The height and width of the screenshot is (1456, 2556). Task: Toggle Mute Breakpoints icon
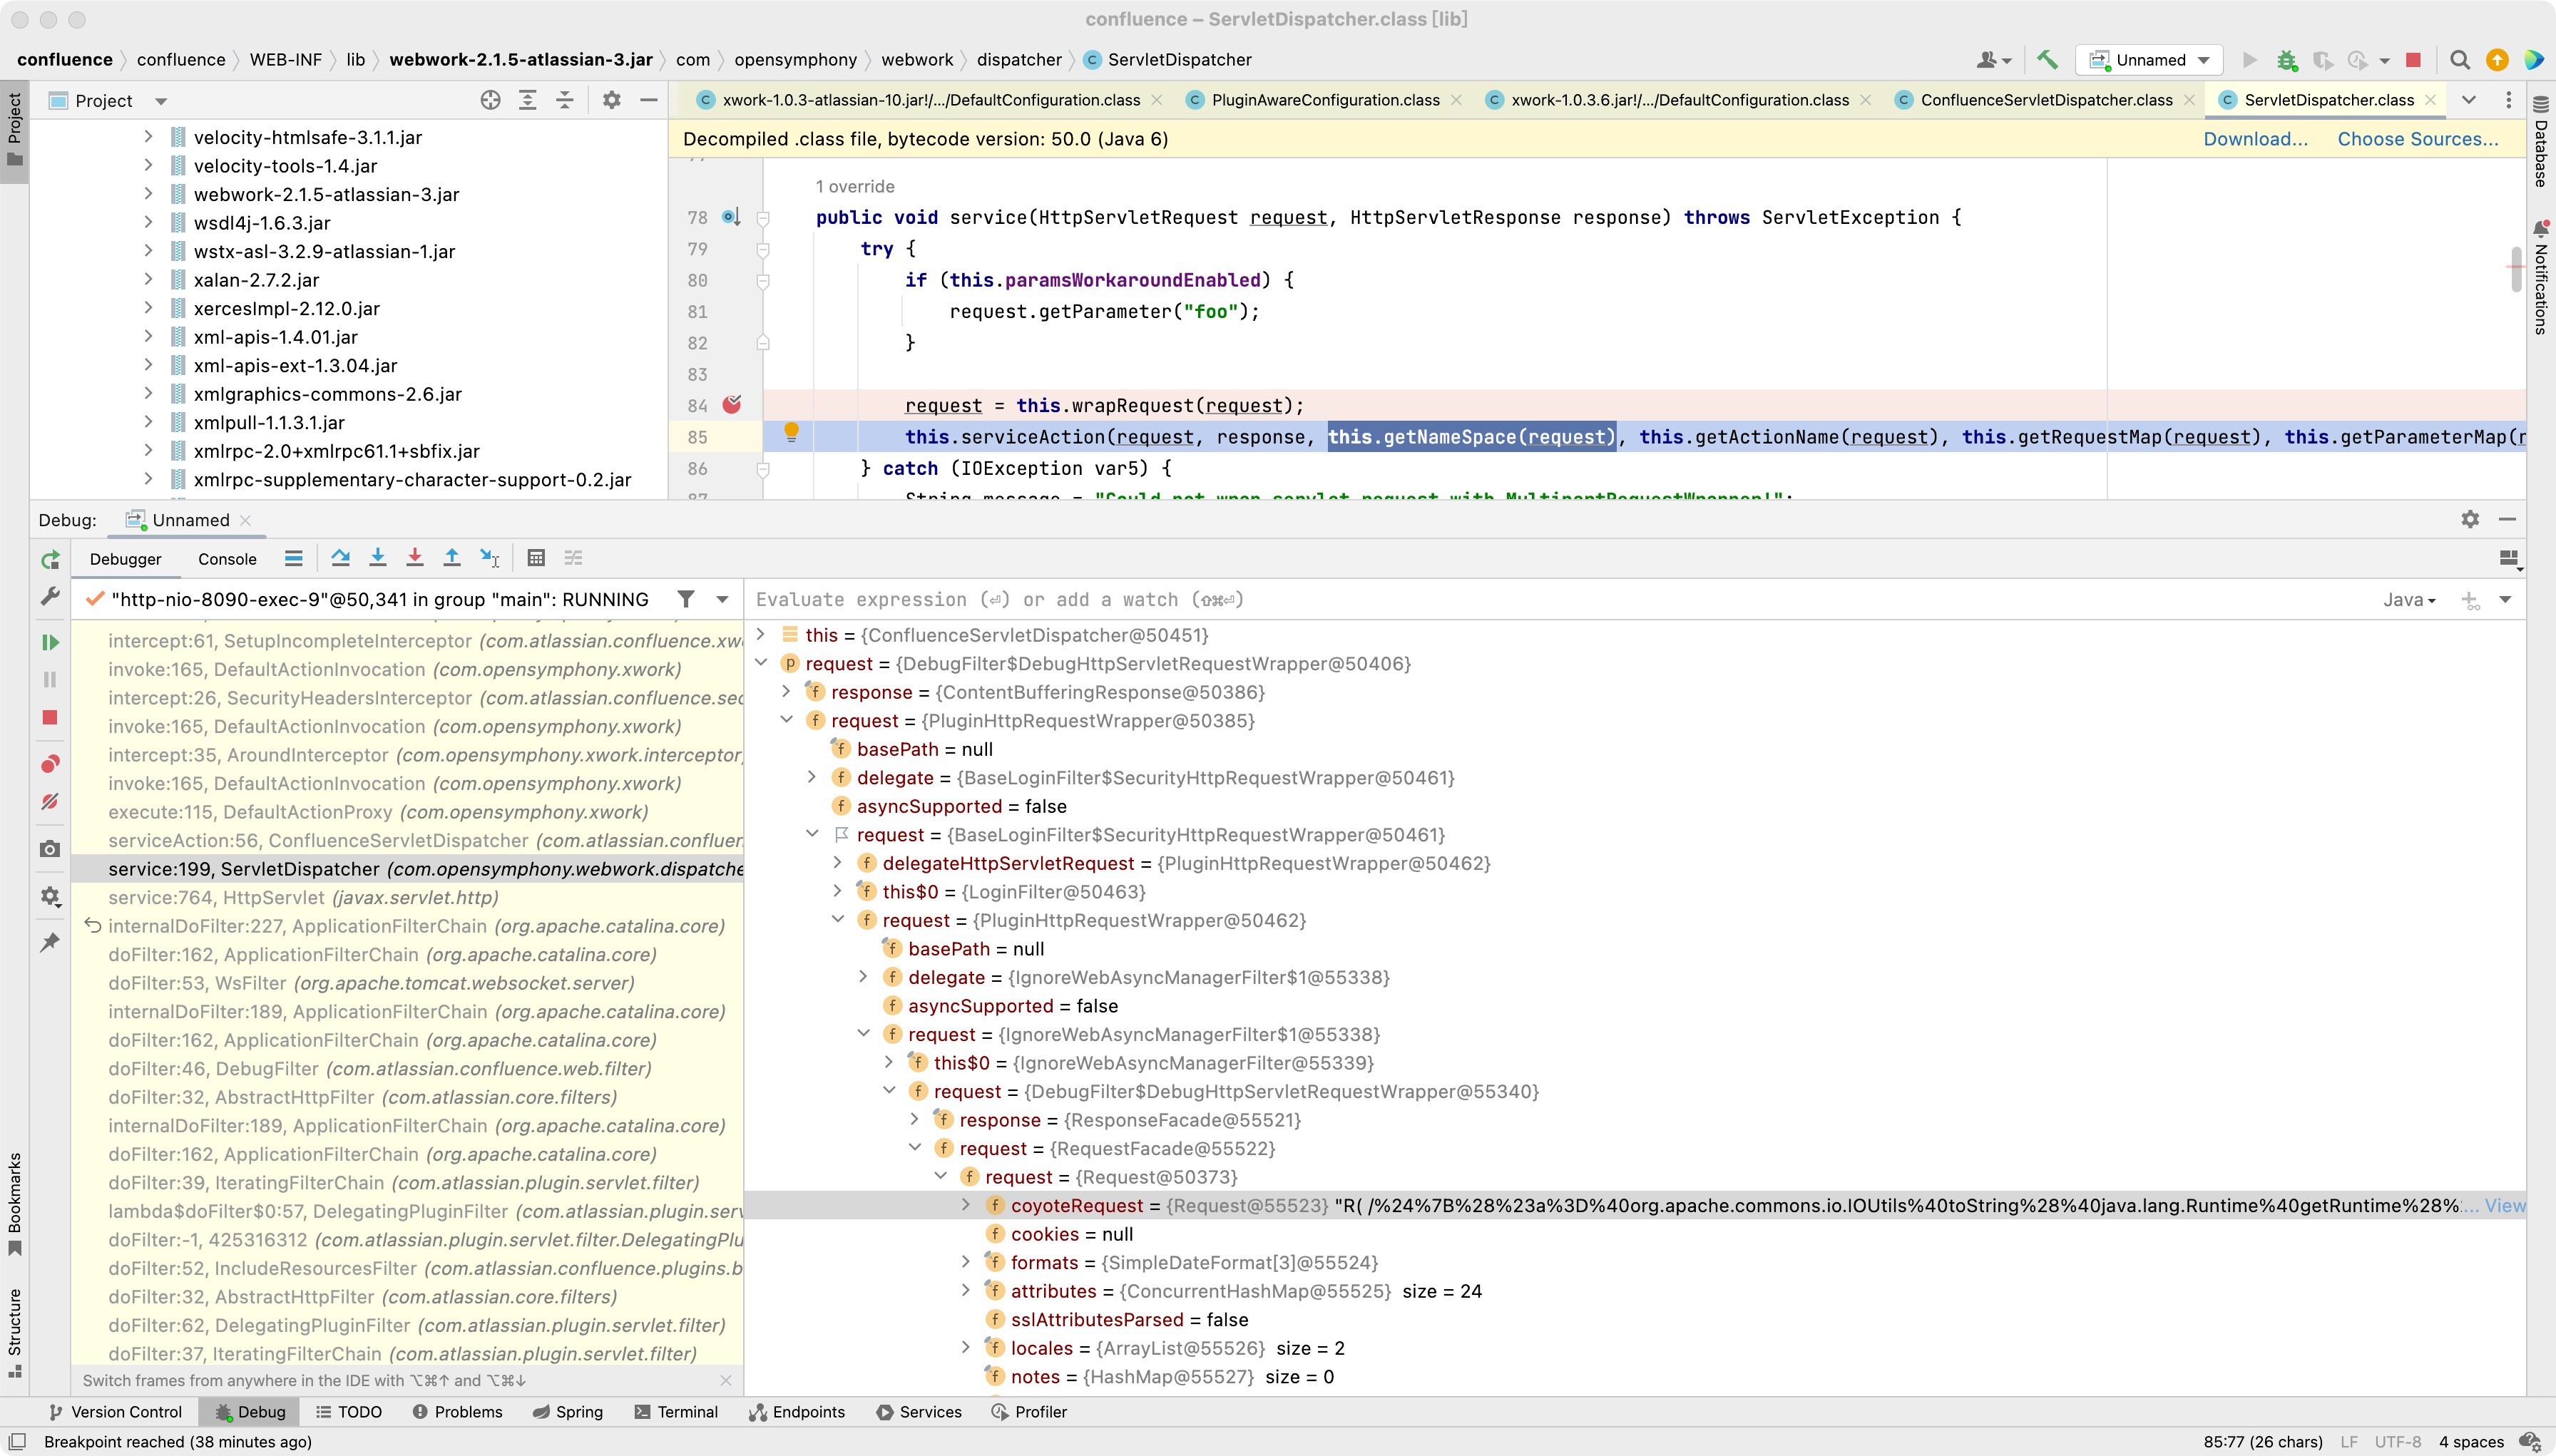click(x=50, y=802)
